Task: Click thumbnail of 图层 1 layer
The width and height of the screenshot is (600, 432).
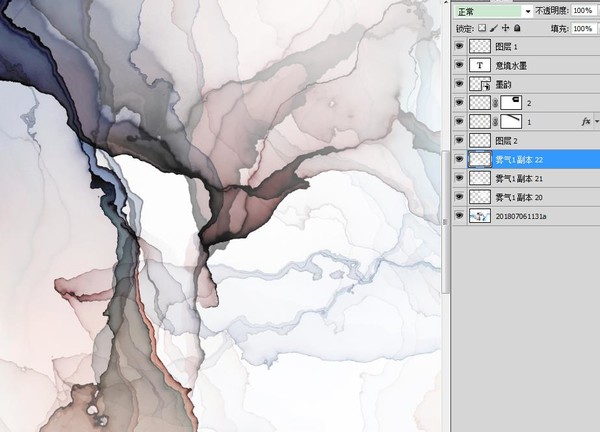Action: click(480, 47)
